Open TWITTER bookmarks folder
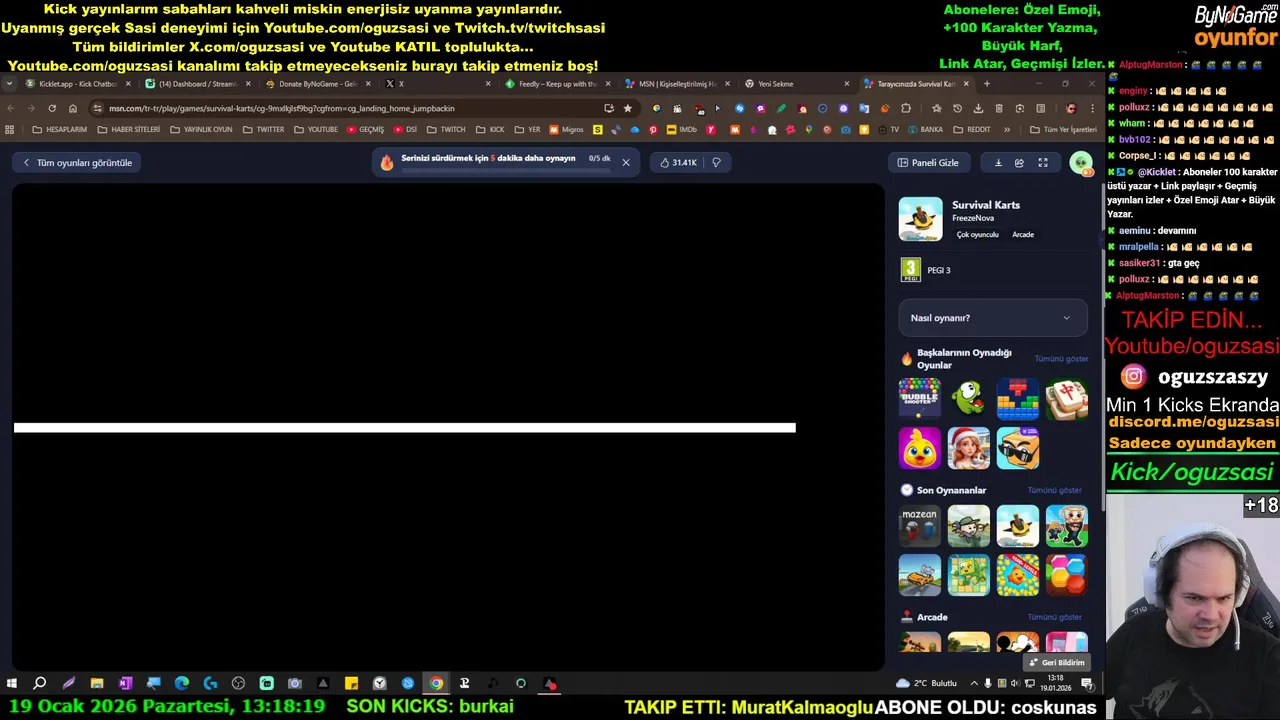Image resolution: width=1280 pixels, height=720 pixels. pyautogui.click(x=263, y=129)
